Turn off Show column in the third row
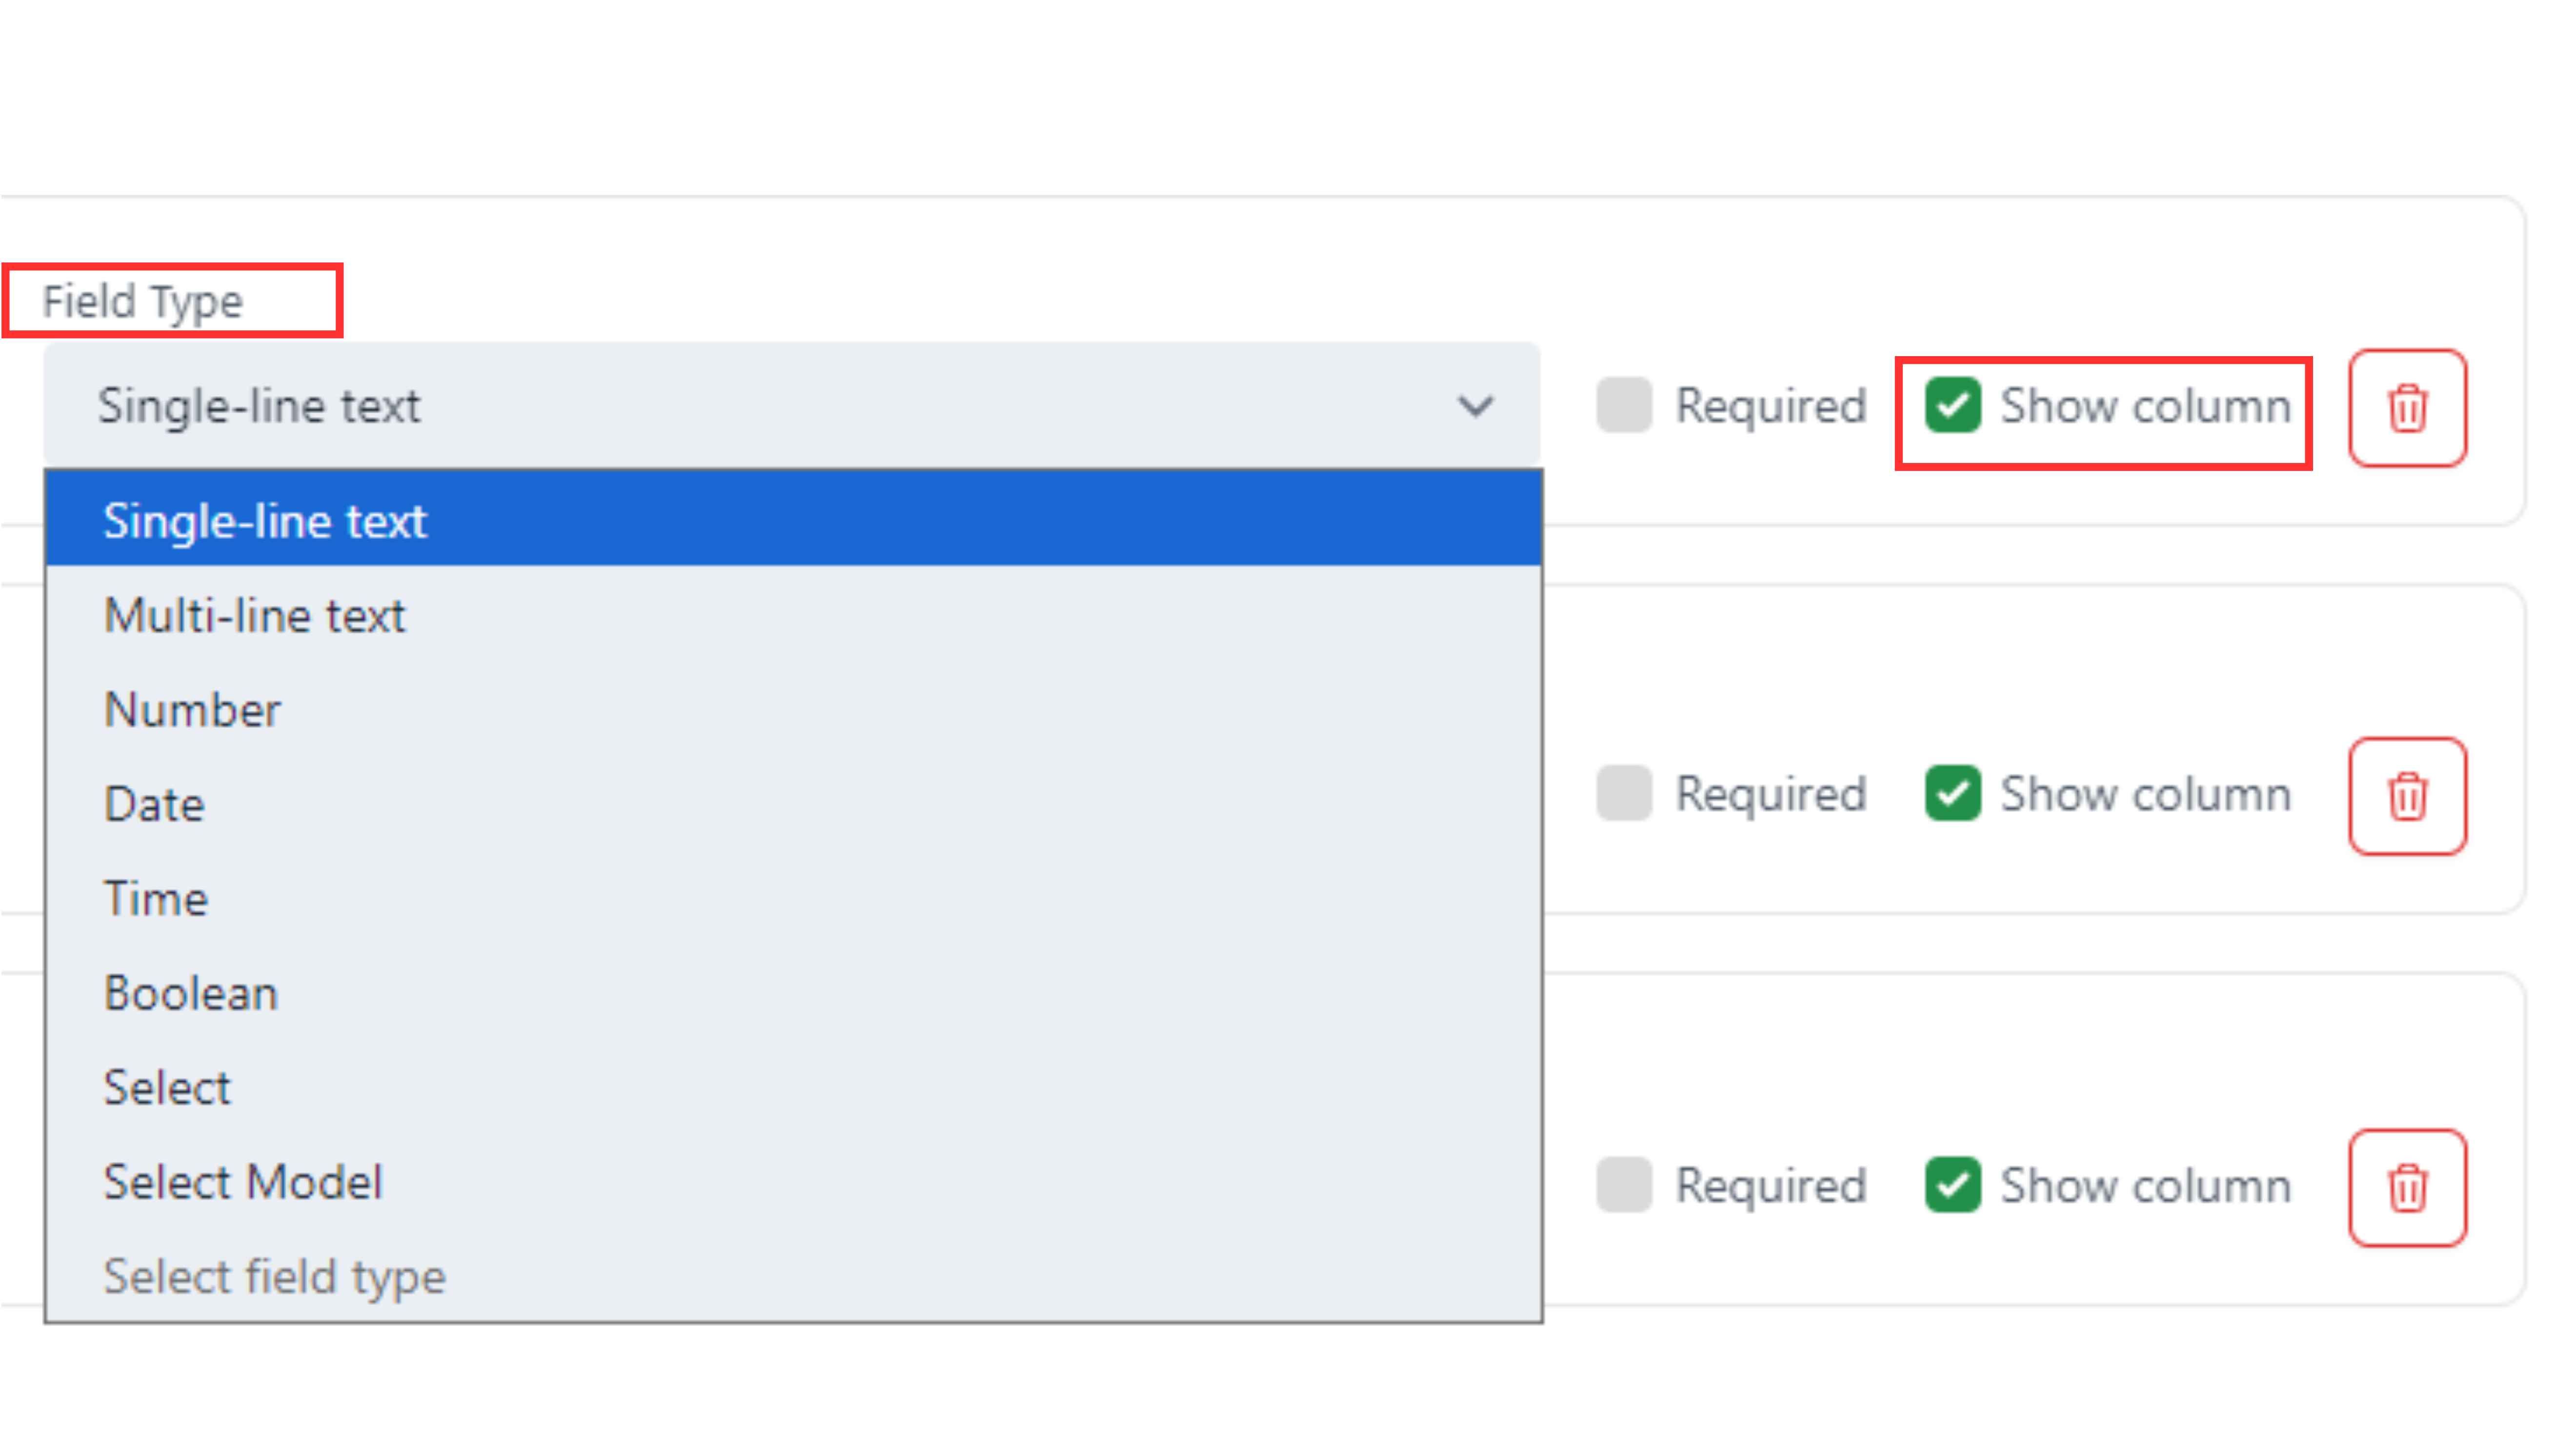2576x1449 pixels. pyautogui.click(x=1952, y=1185)
